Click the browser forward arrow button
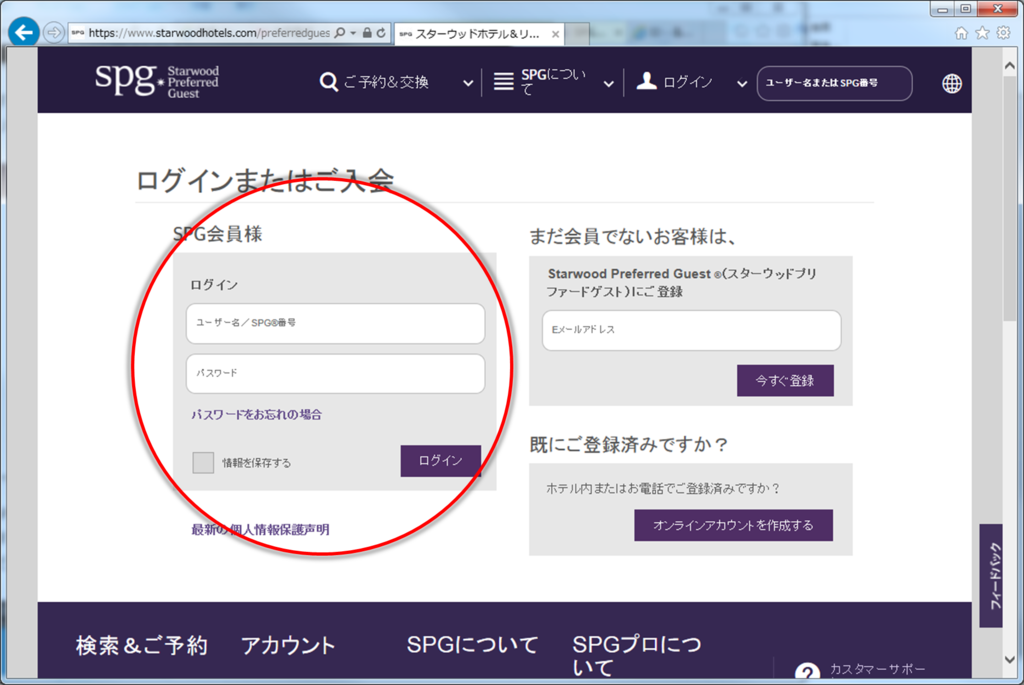The image size is (1024, 685). click(54, 32)
